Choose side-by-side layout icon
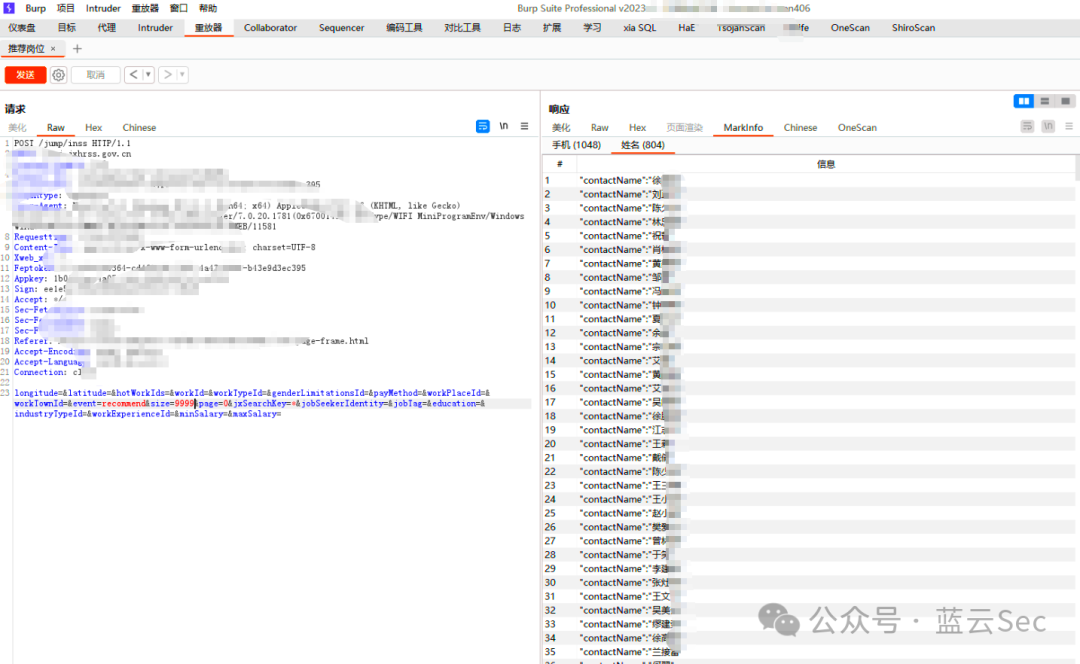Image resolution: width=1080 pixels, height=664 pixels. pyautogui.click(x=1024, y=101)
